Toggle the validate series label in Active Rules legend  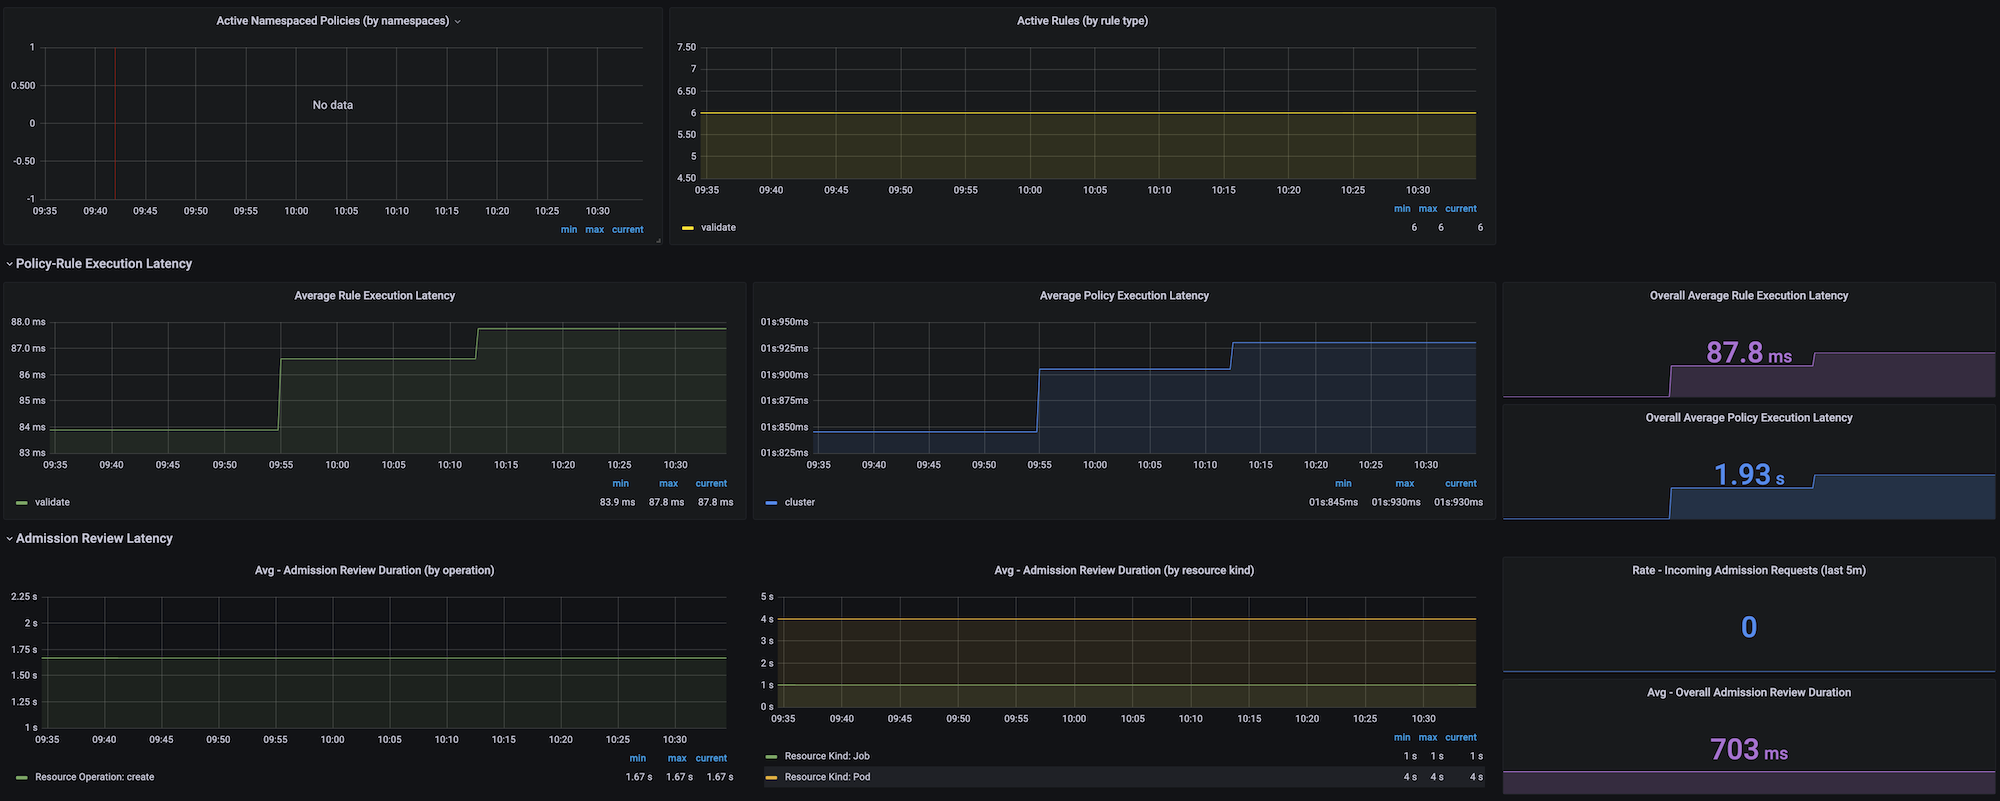point(718,228)
